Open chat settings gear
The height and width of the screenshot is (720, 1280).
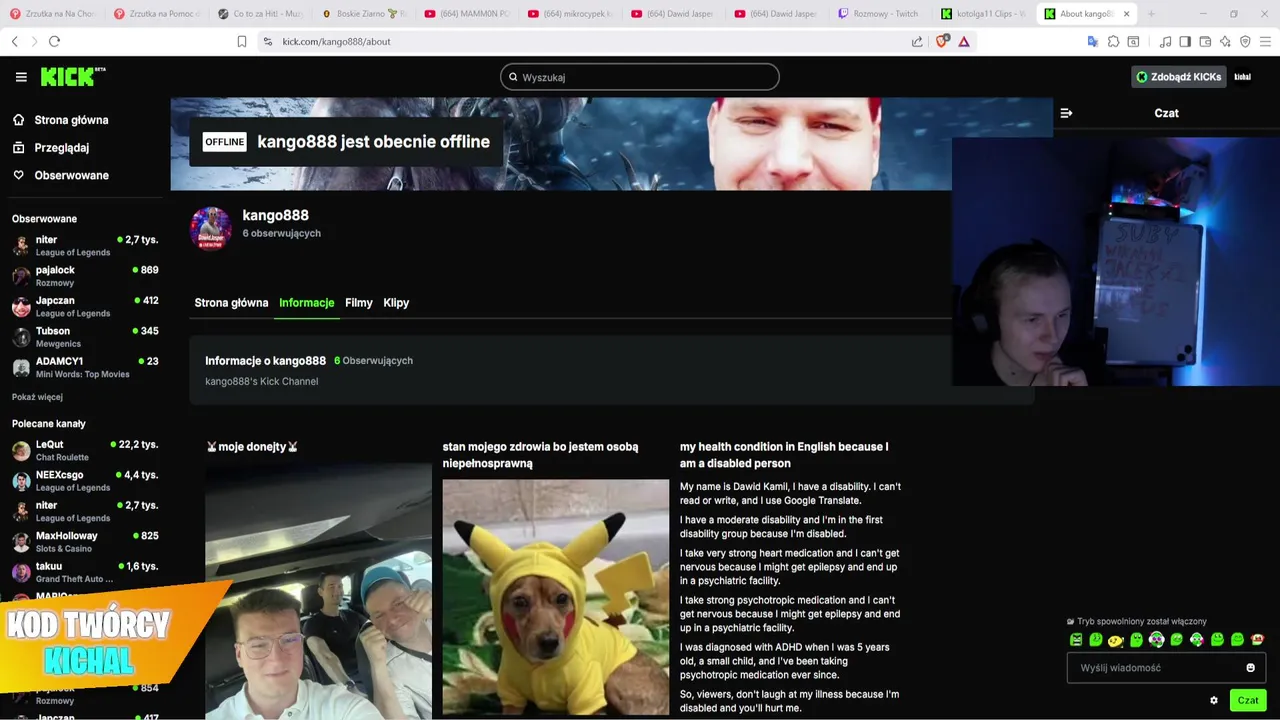coord(1214,700)
